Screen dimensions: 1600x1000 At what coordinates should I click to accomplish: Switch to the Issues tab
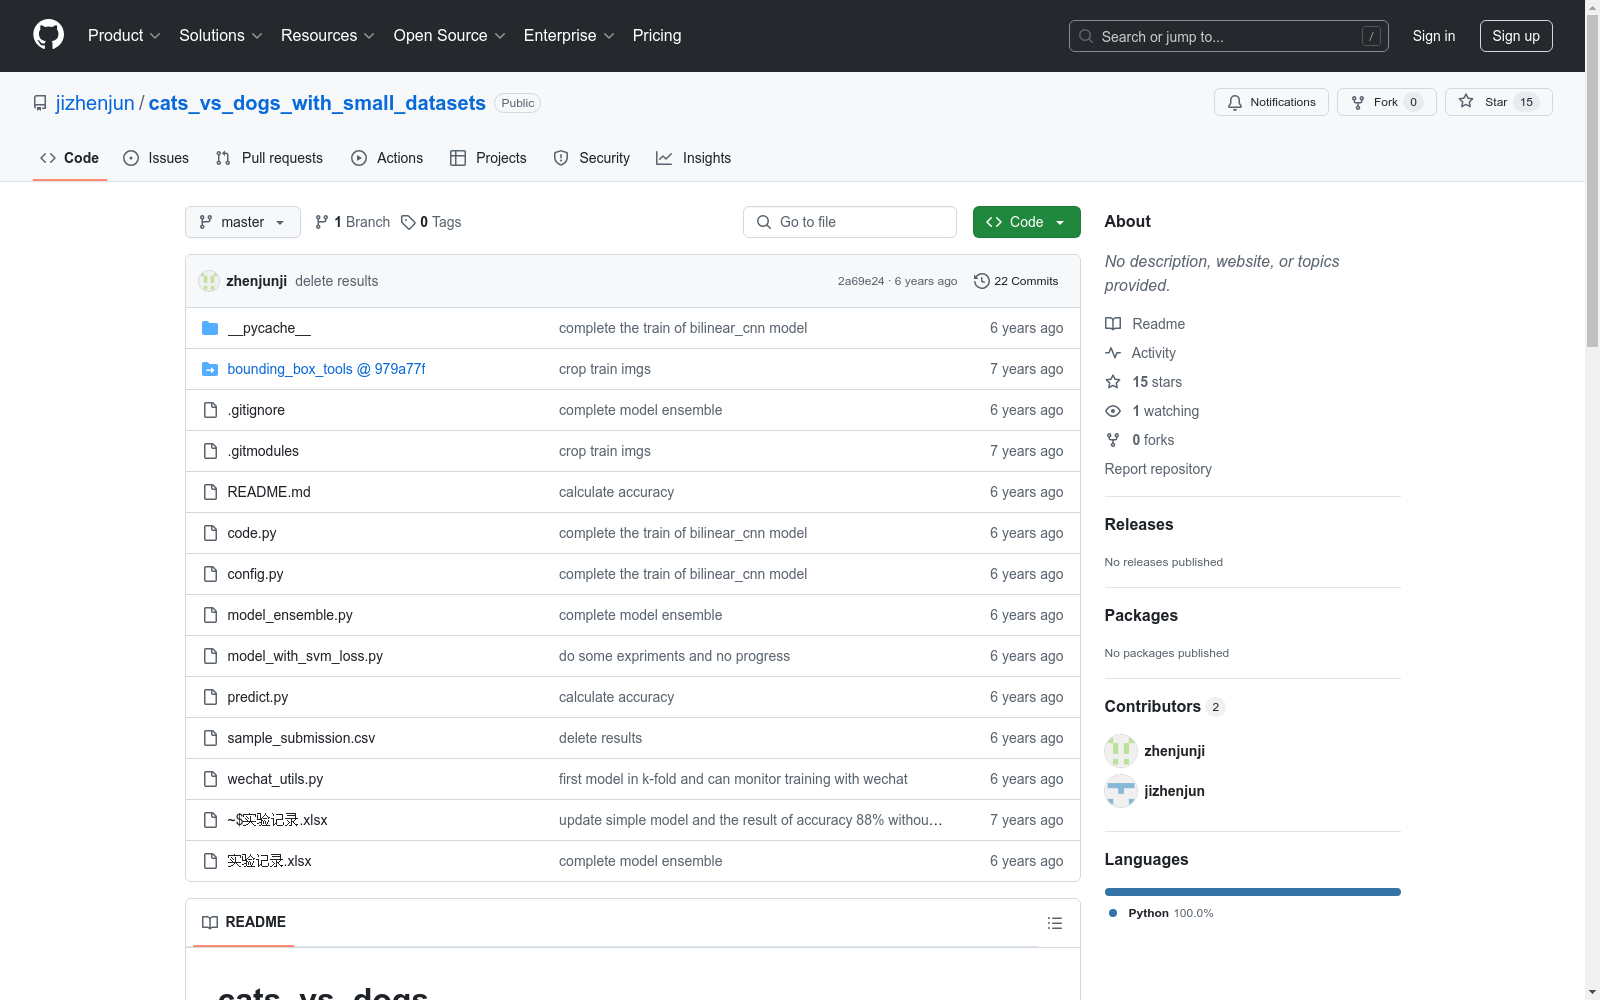tap(156, 158)
